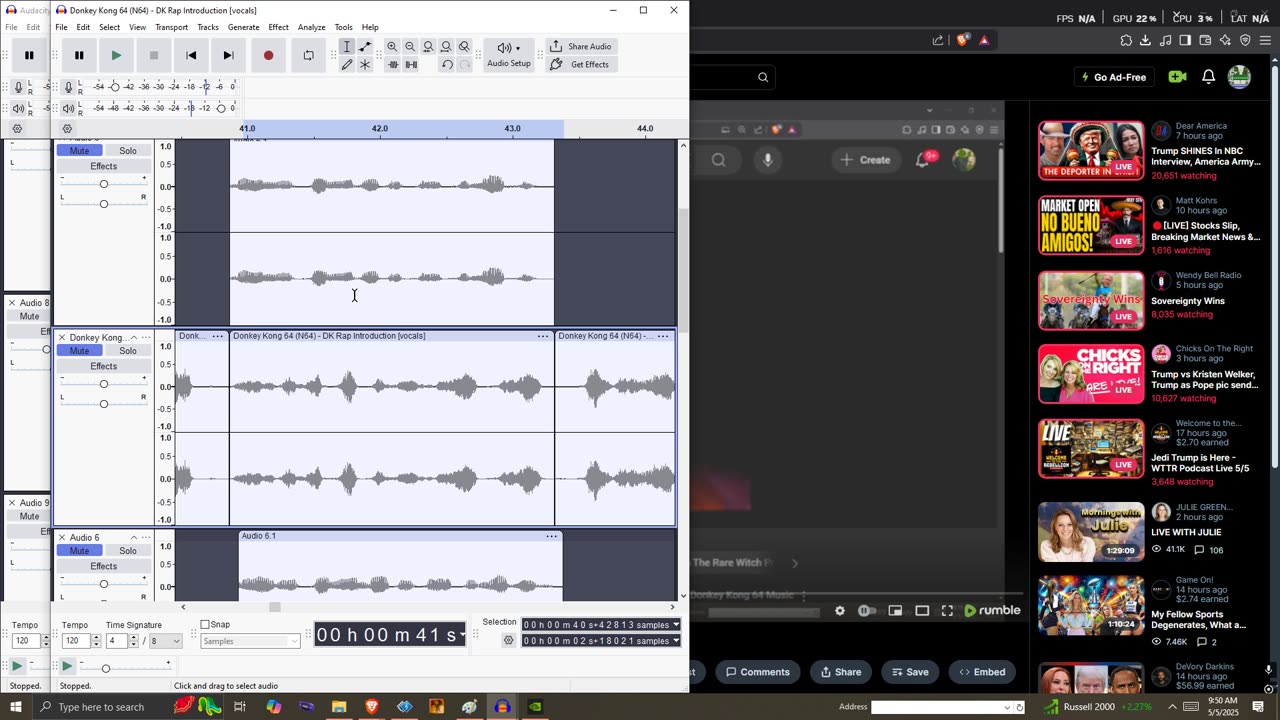The width and height of the screenshot is (1280, 720).
Task: Click the Share Audio button
Action: pyautogui.click(x=580, y=47)
